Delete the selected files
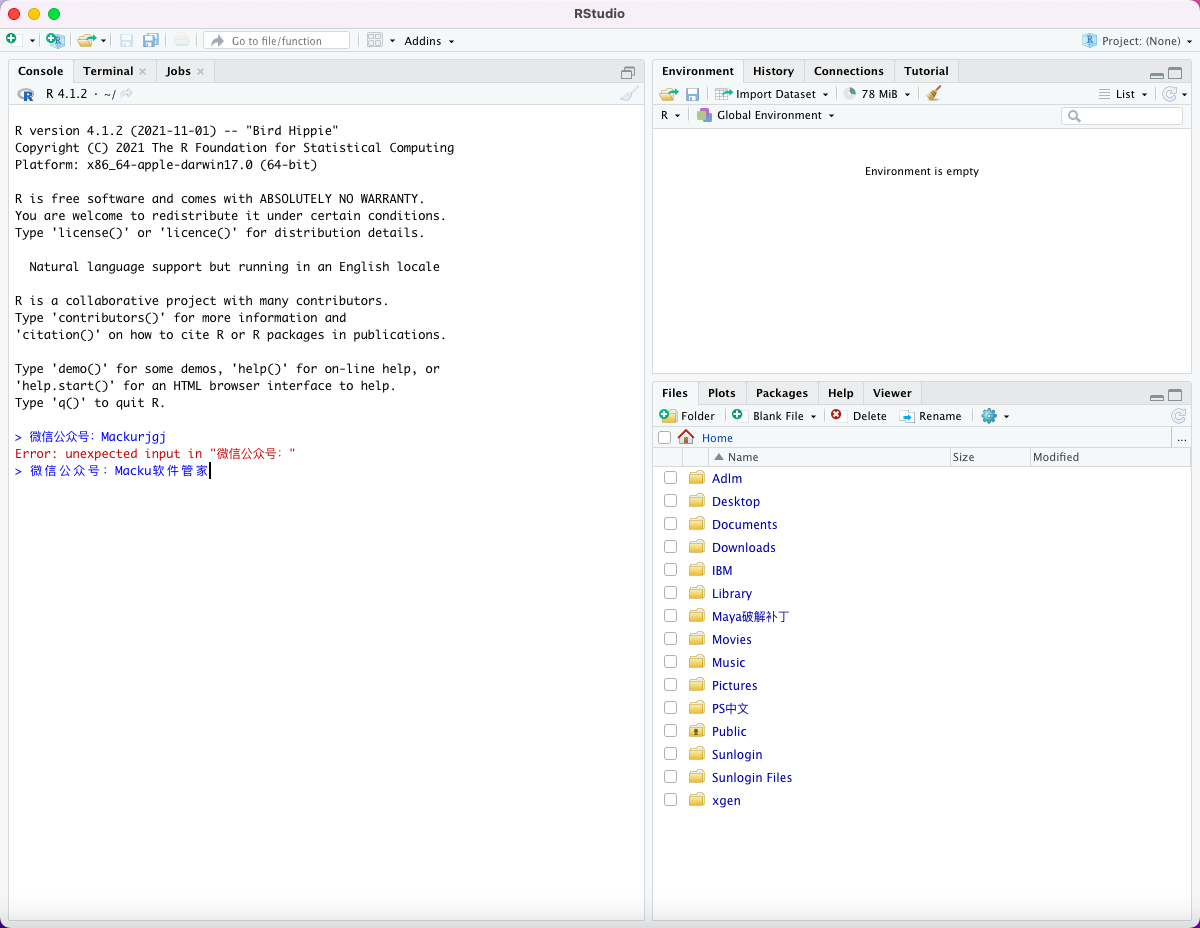This screenshot has height=928, width=1200. pos(859,416)
